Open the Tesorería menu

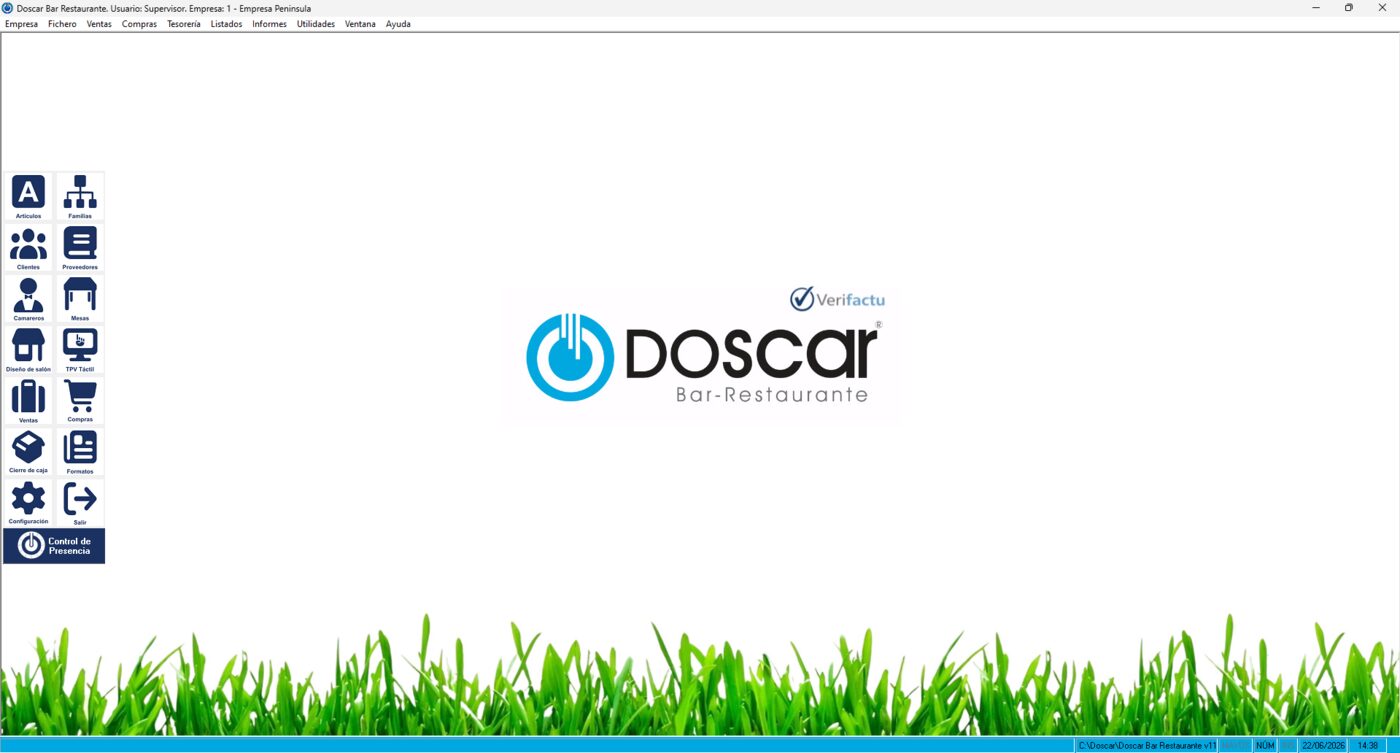pyautogui.click(x=184, y=24)
